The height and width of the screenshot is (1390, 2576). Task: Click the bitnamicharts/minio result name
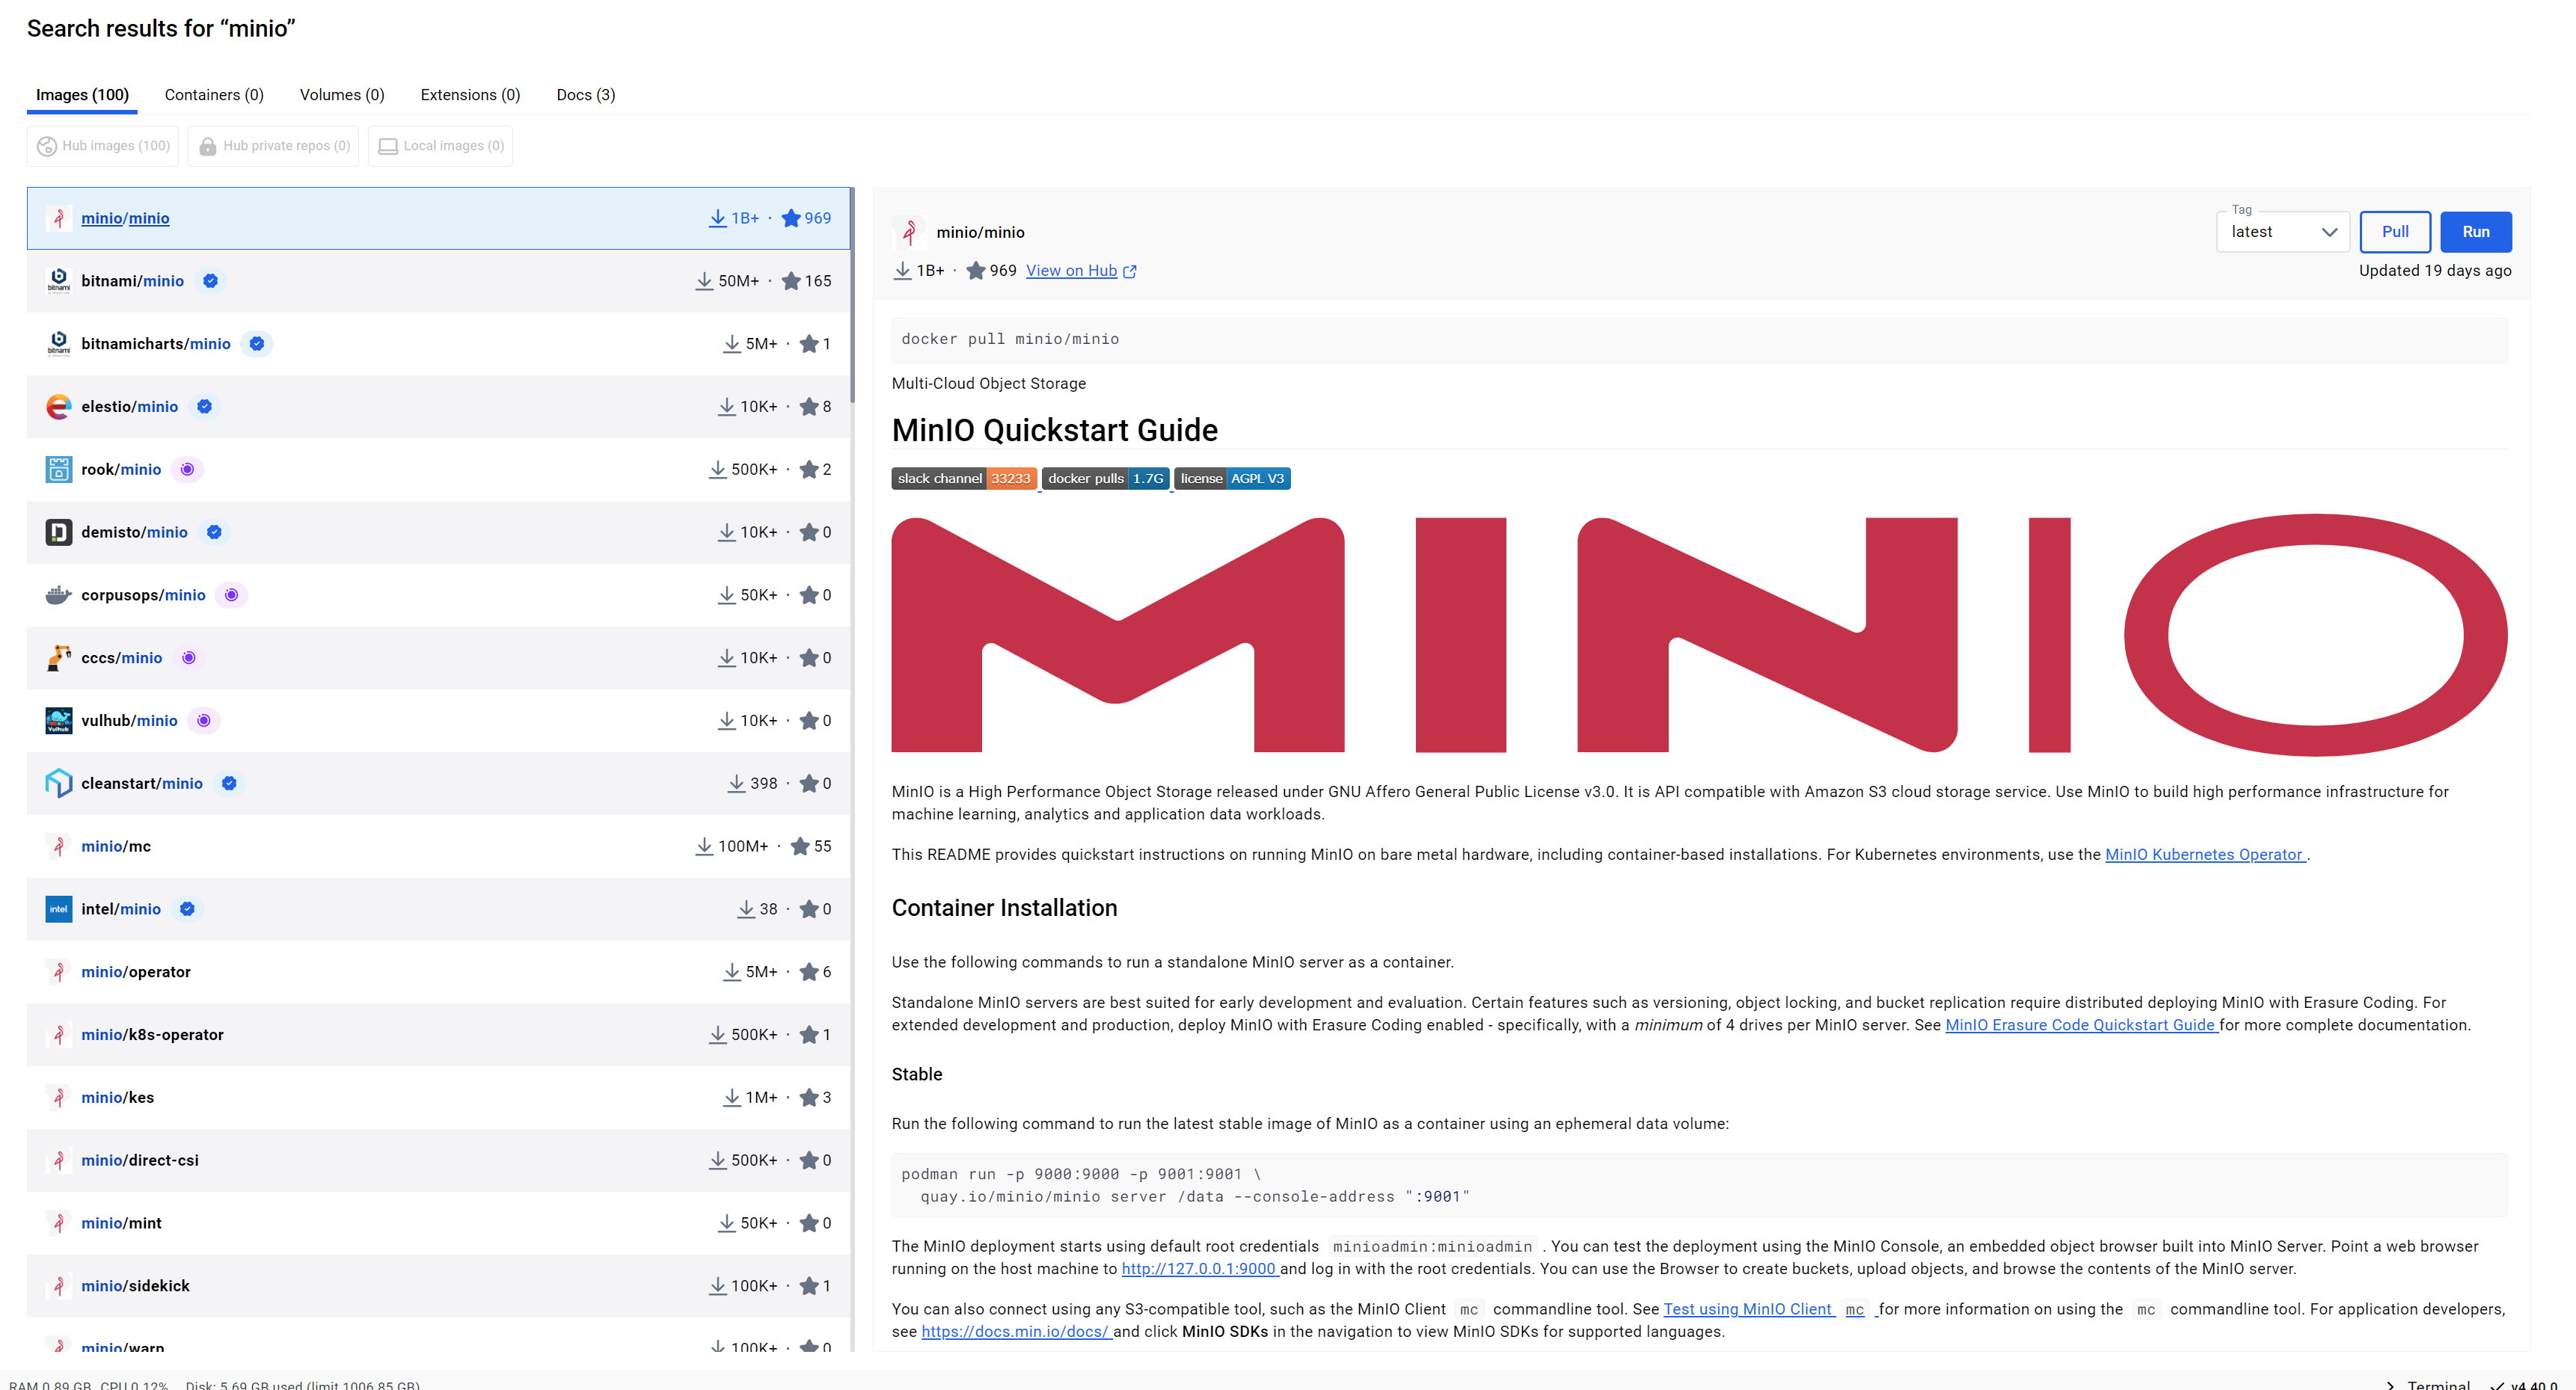click(x=156, y=344)
